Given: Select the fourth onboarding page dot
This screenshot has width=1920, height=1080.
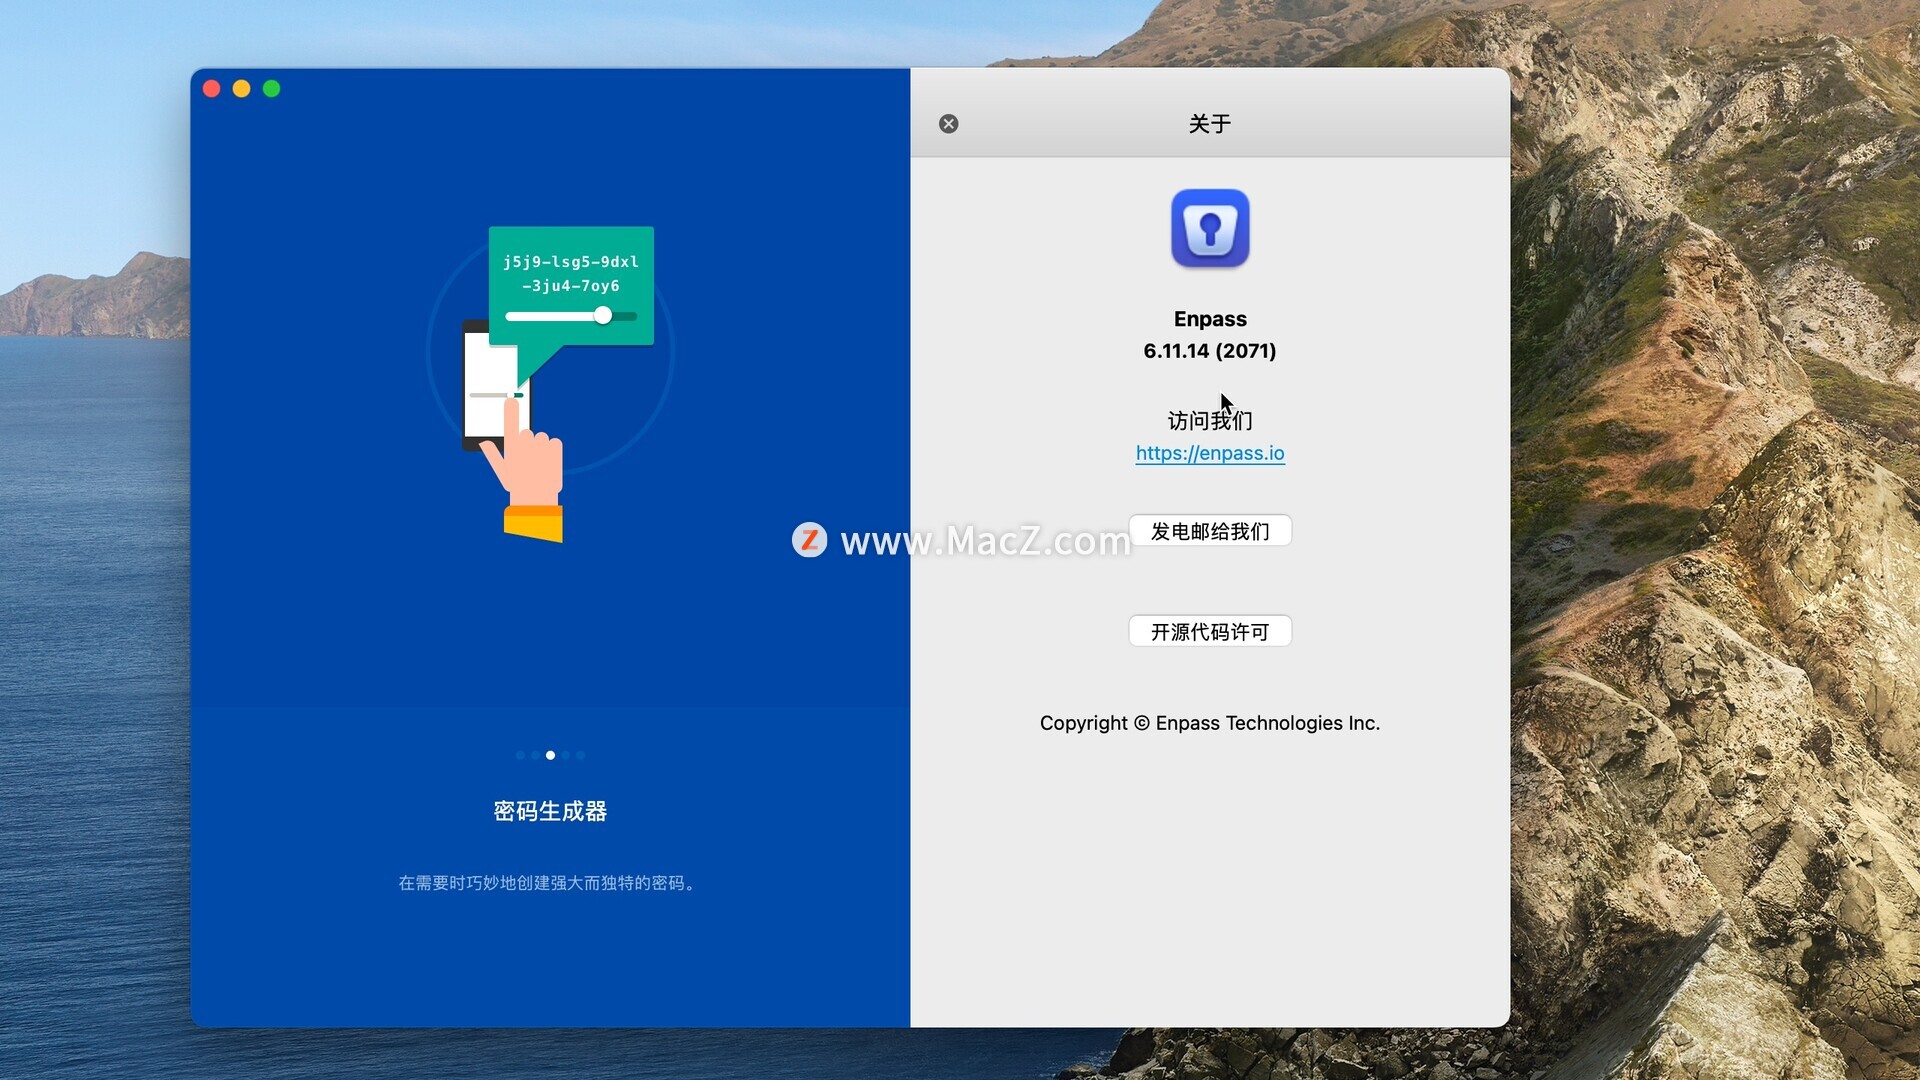Looking at the screenshot, I should 566,755.
